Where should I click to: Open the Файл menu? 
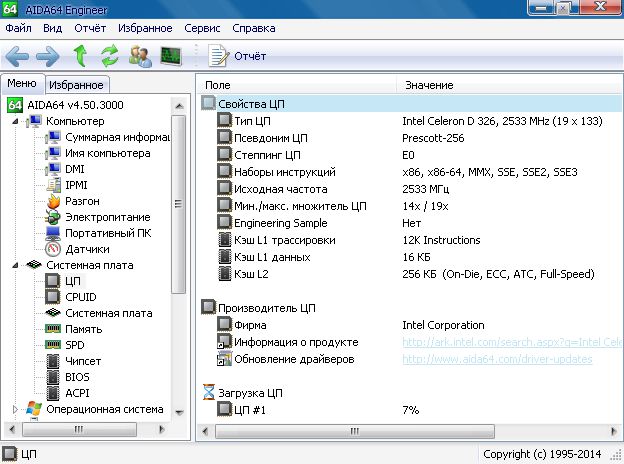18,28
